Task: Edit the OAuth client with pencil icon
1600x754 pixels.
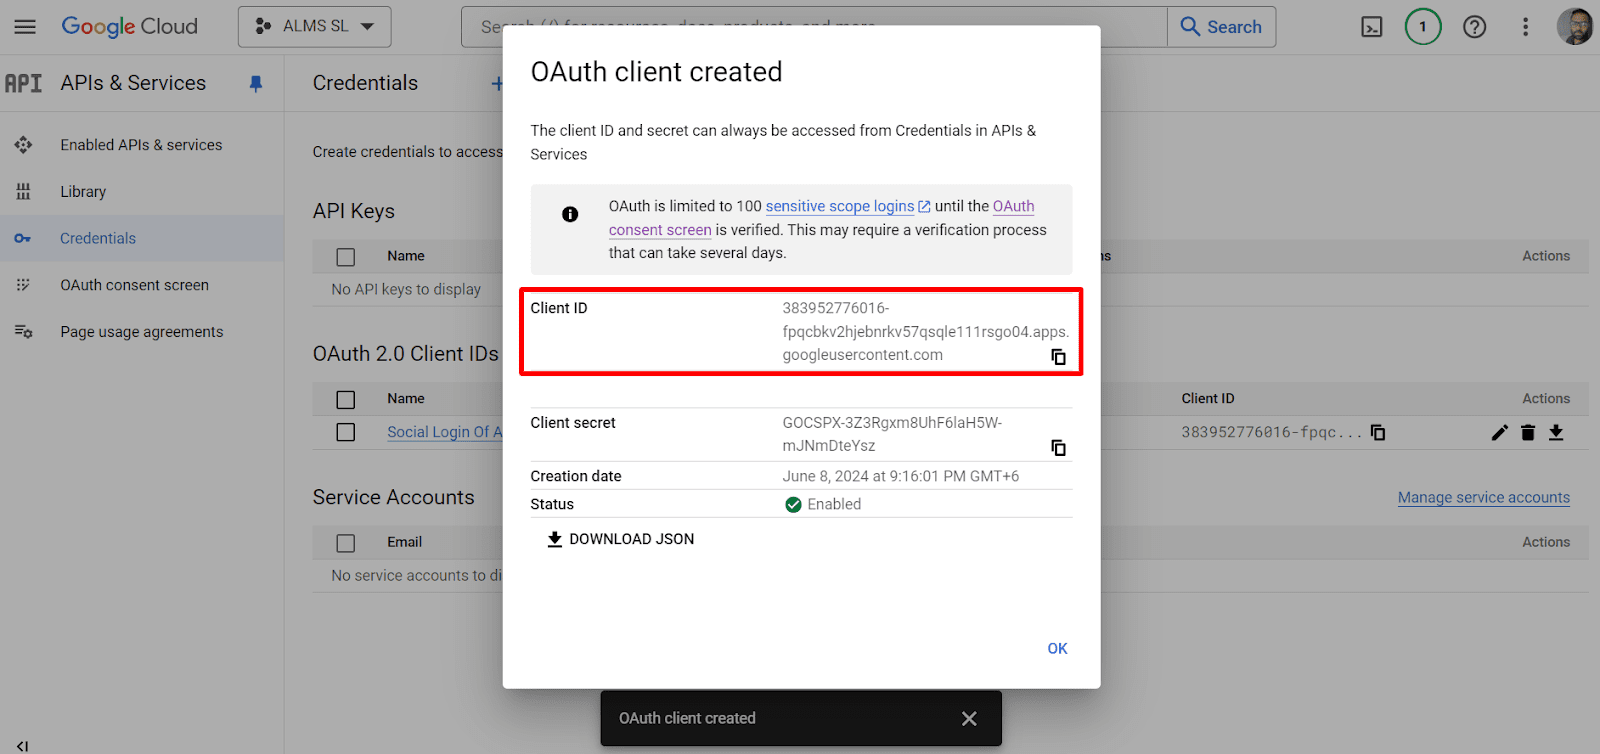Action: click(x=1499, y=432)
